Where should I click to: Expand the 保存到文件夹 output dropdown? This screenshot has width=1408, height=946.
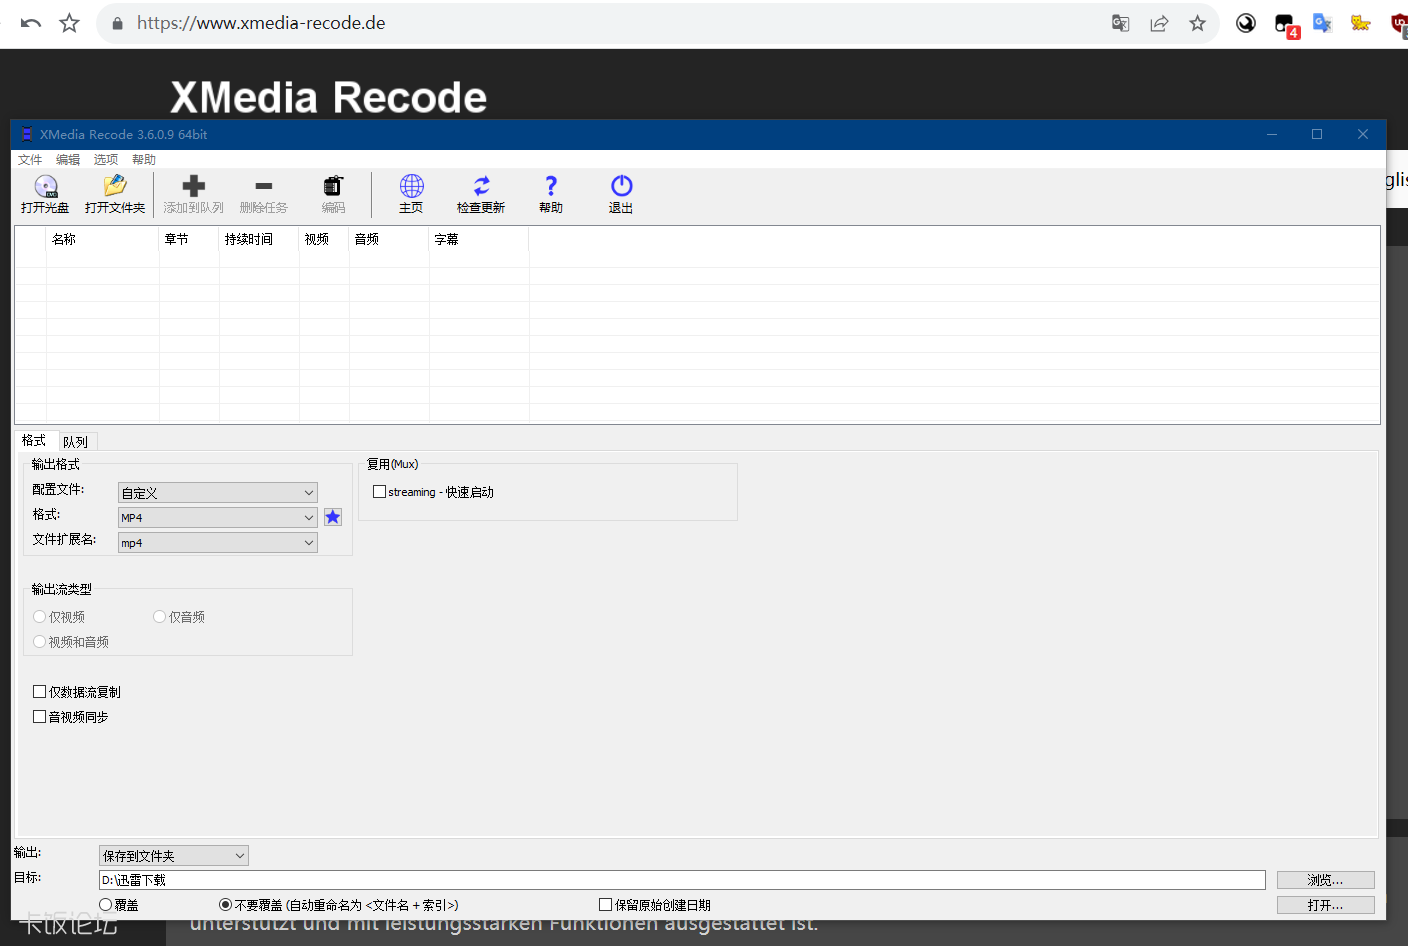tap(174, 856)
